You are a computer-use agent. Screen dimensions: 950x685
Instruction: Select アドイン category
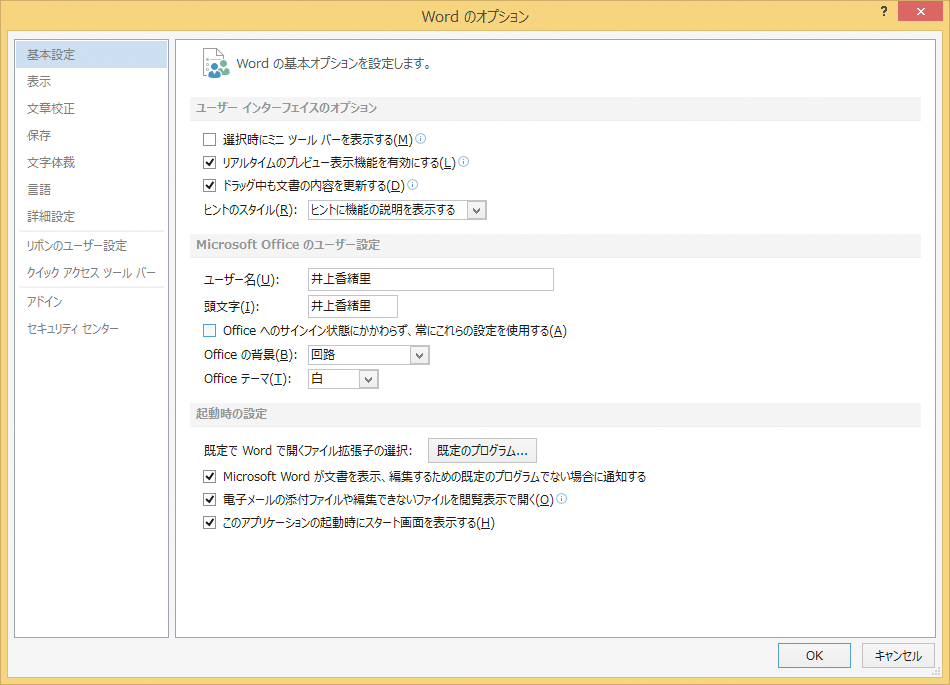[91, 302]
